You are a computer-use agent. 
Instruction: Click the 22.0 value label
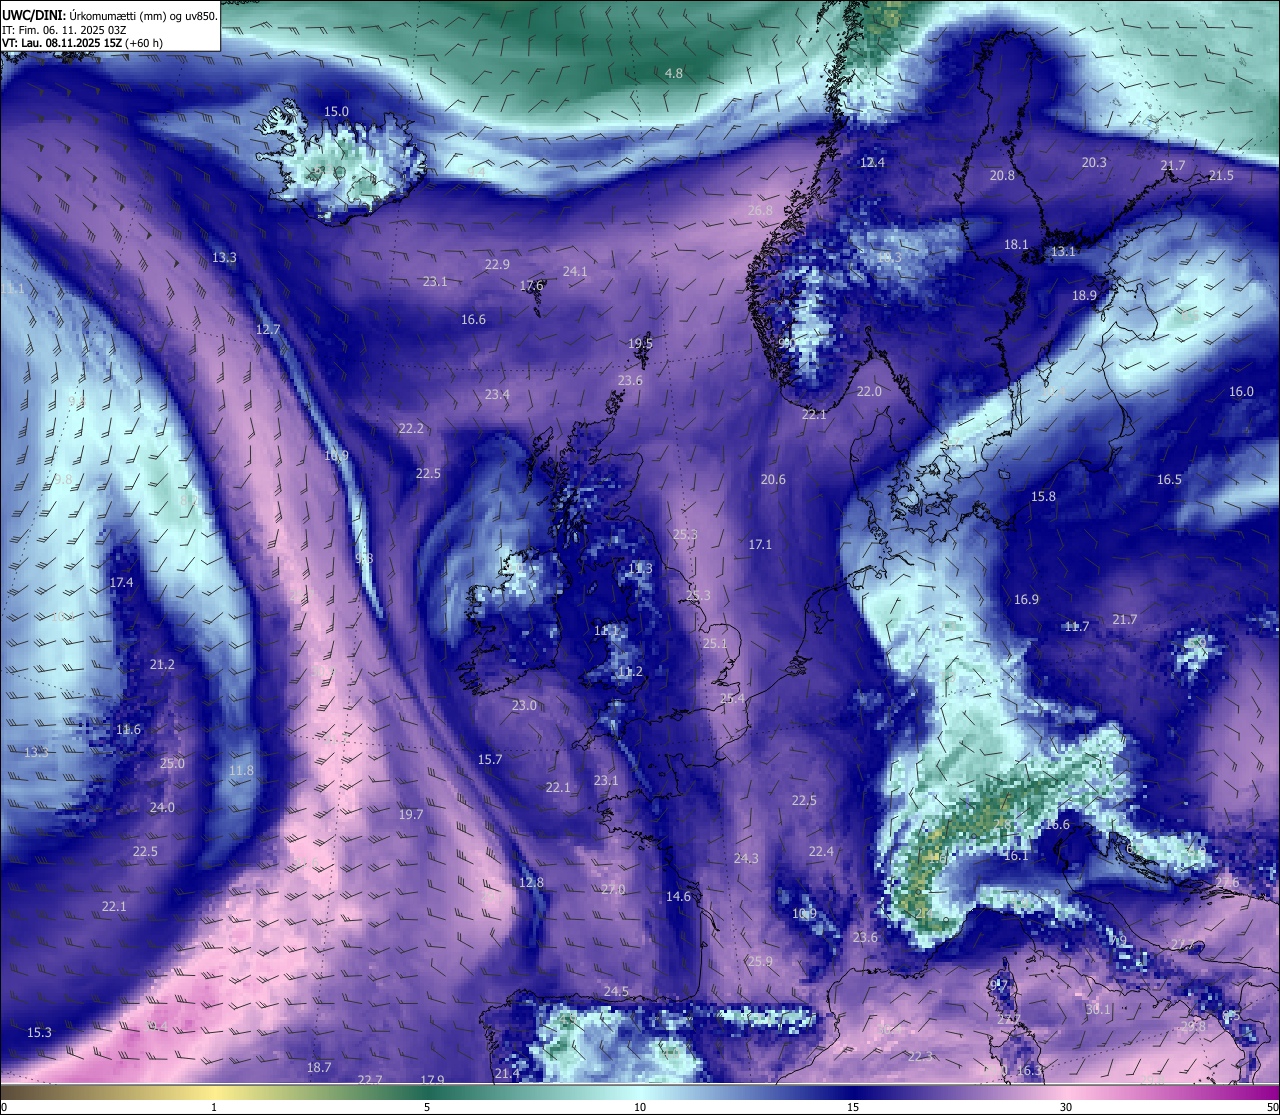point(869,391)
